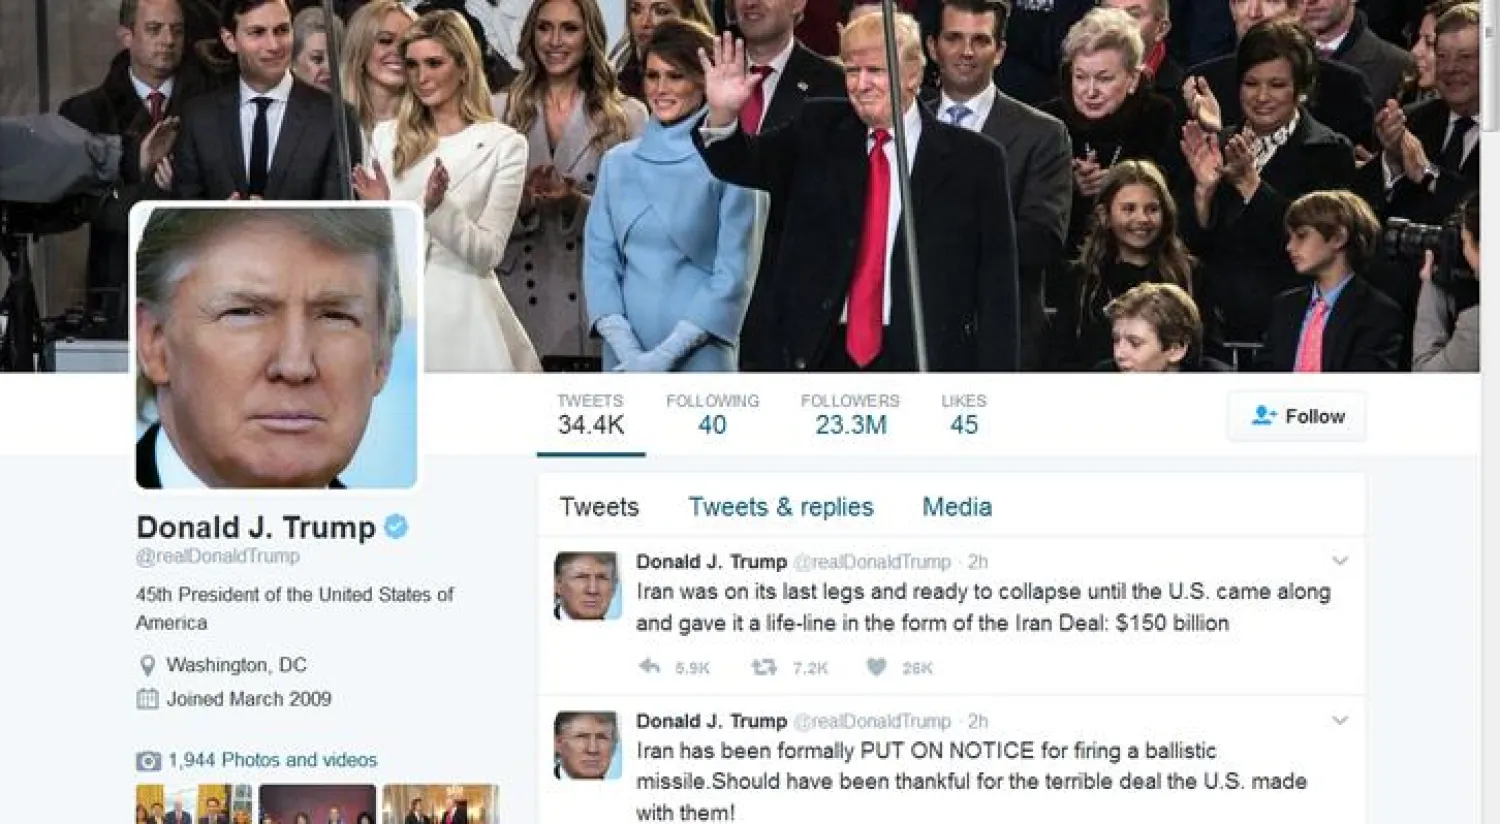
Task: Follow the Donald J. Trump account
Action: tap(1297, 416)
